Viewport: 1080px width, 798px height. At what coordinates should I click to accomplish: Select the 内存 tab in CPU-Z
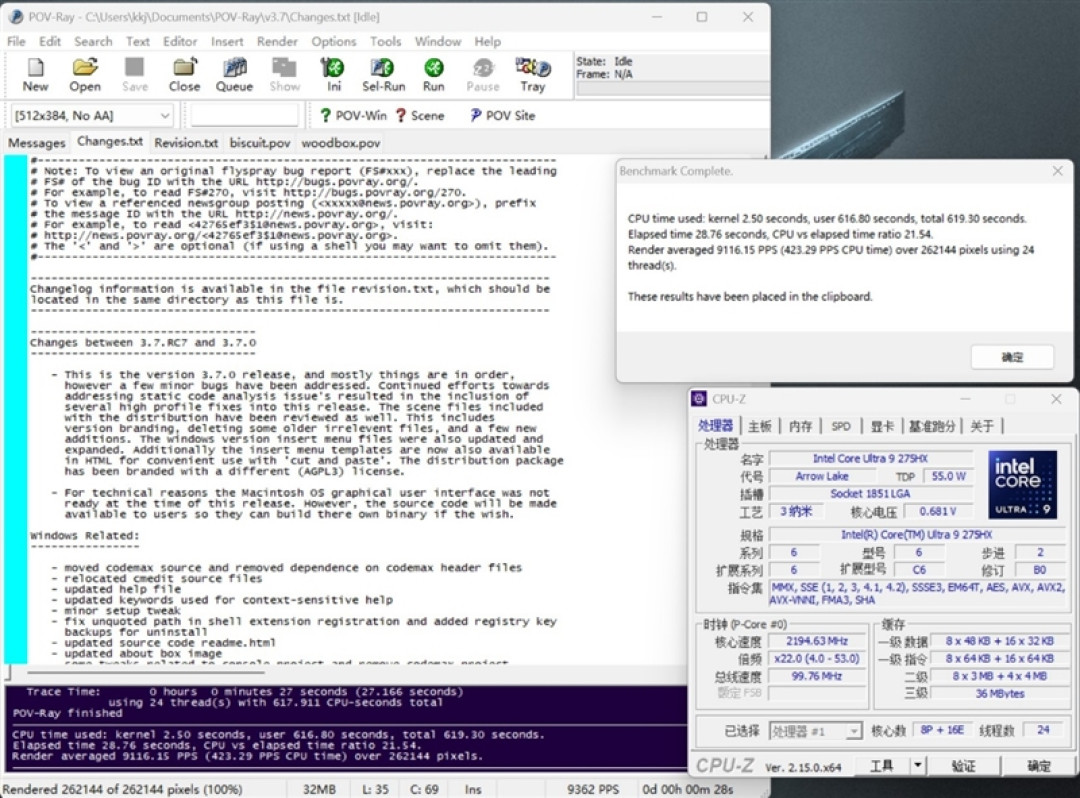pyautogui.click(x=800, y=426)
